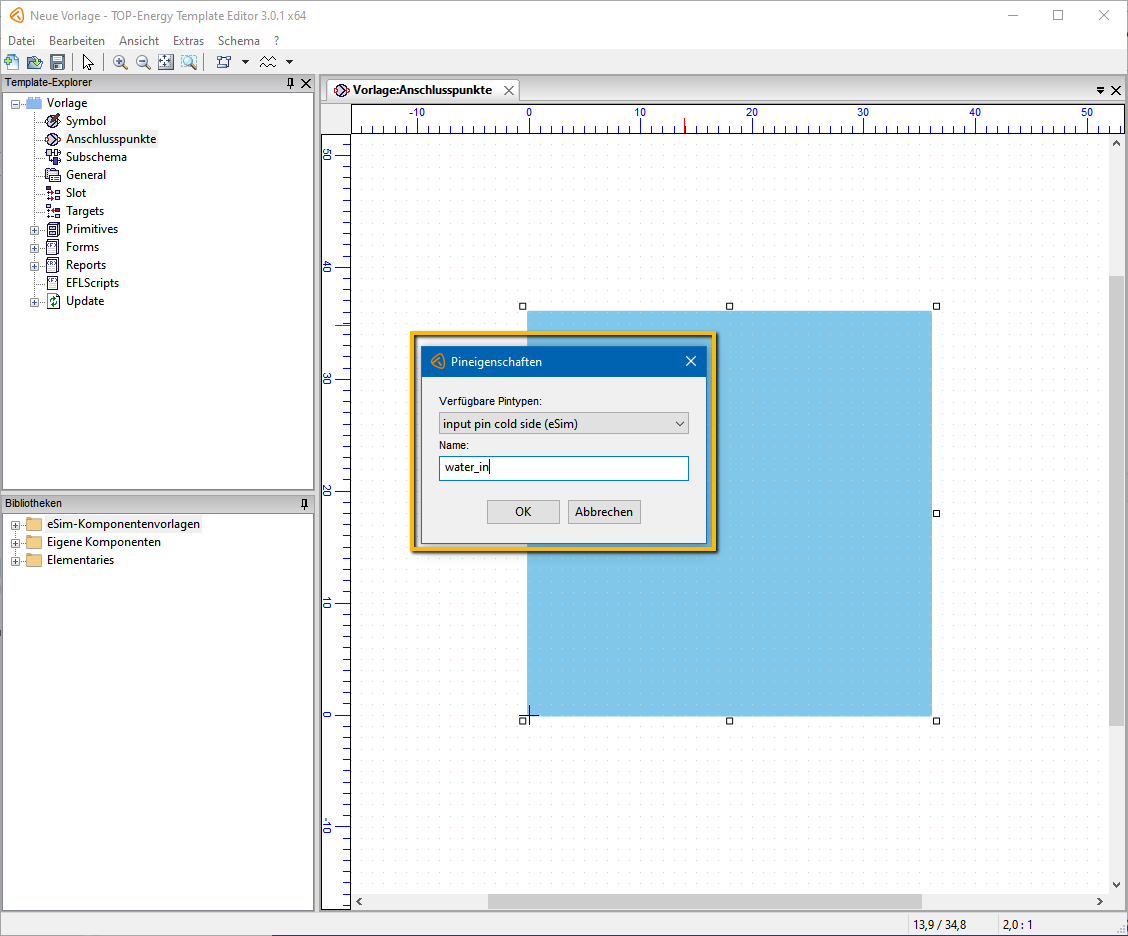
Task: Click the wavy line connection tool icon
Action: (268, 62)
